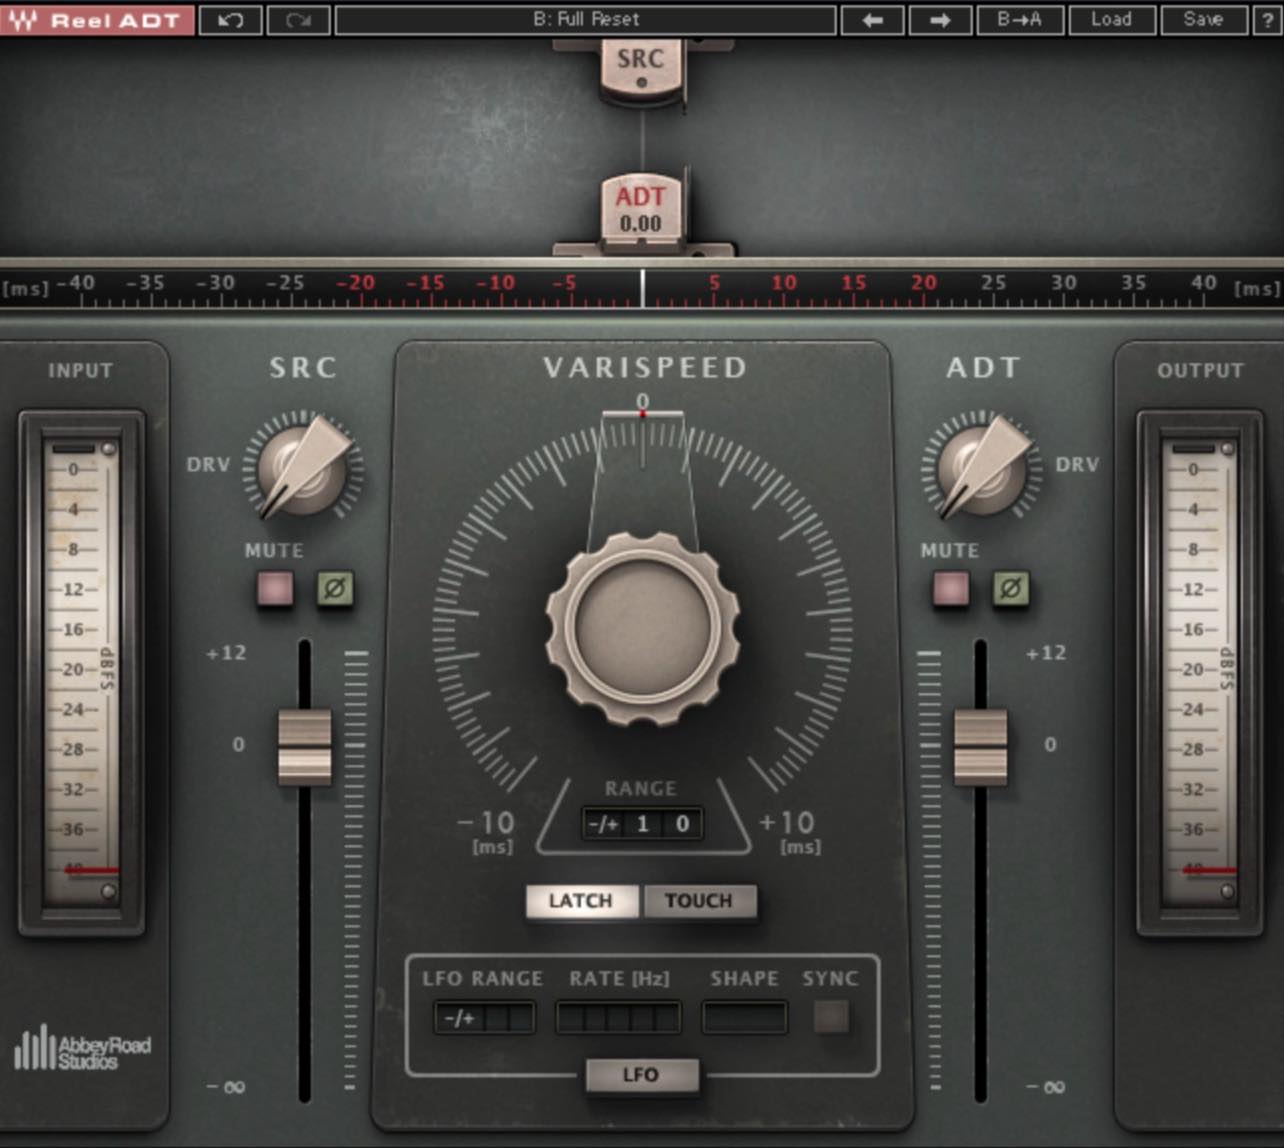Click the '+10' ms label
This screenshot has width=1284, height=1148.
[787, 823]
